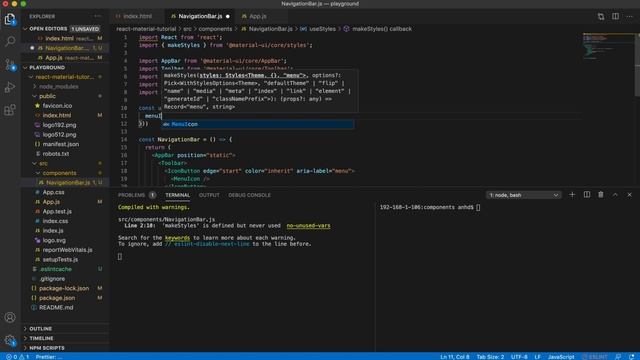
Task: Split the terminal pane
Action: point(587,195)
